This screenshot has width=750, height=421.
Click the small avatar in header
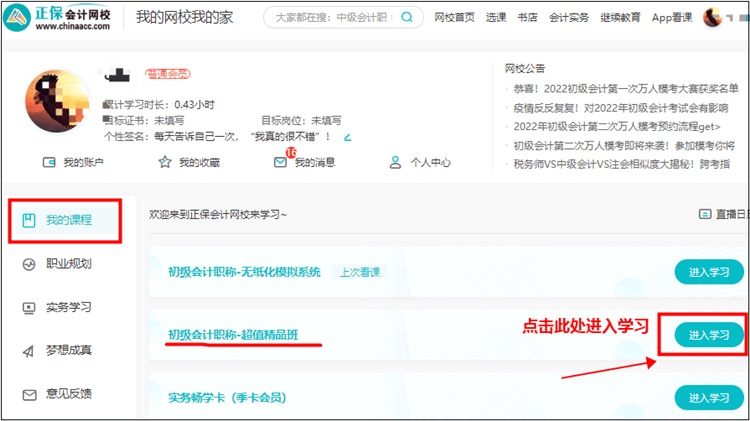(x=712, y=18)
